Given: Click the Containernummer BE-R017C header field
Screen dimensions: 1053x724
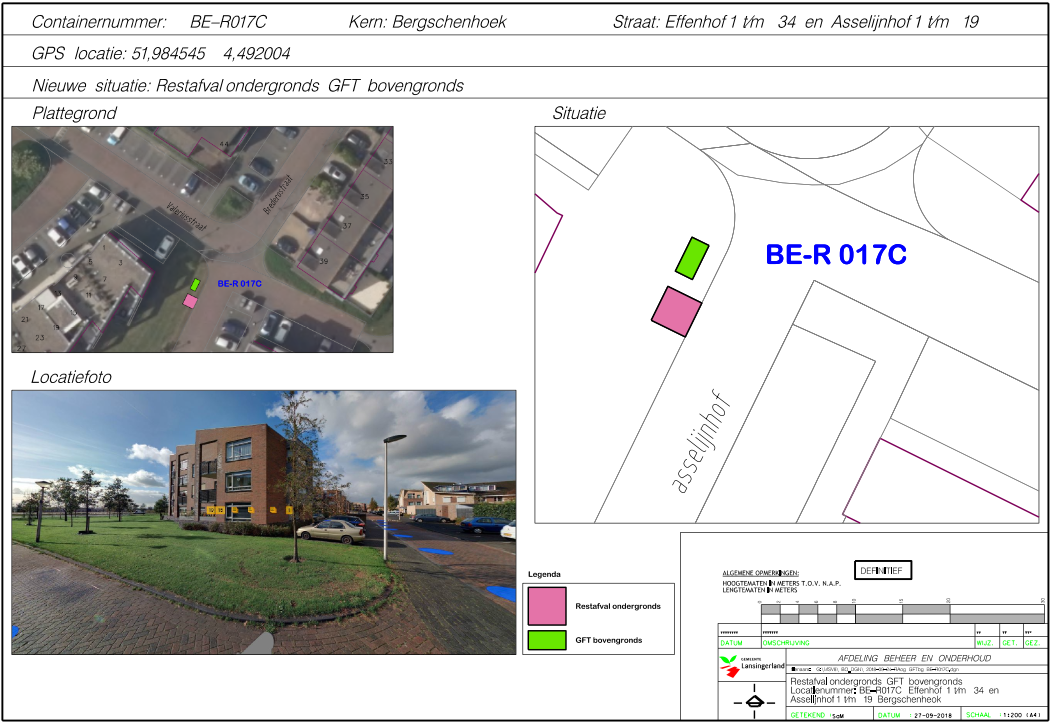Looking at the screenshot, I should (150, 22).
